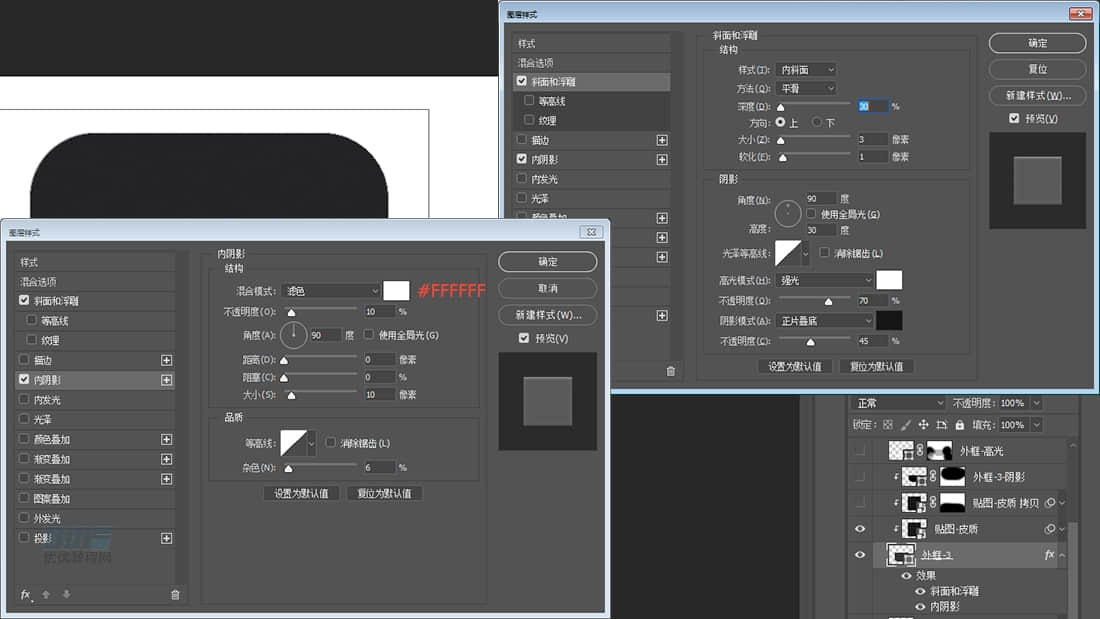
Task: Click the smart filter icon on layer 贴图-皮质
Action: pyautogui.click(x=1049, y=528)
